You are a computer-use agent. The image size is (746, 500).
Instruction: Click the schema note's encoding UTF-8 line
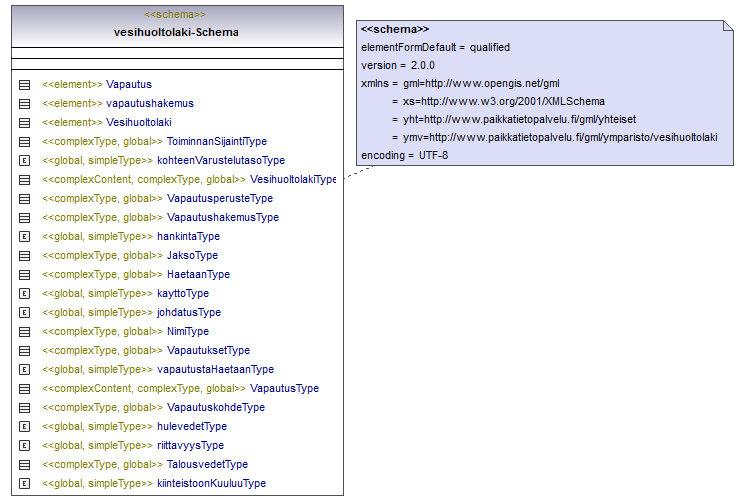405,155
